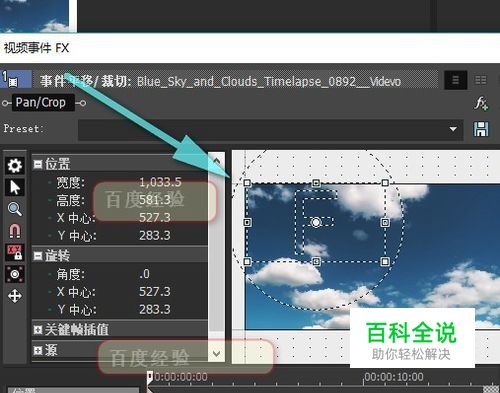Switch to grid view layout icon

[480, 80]
